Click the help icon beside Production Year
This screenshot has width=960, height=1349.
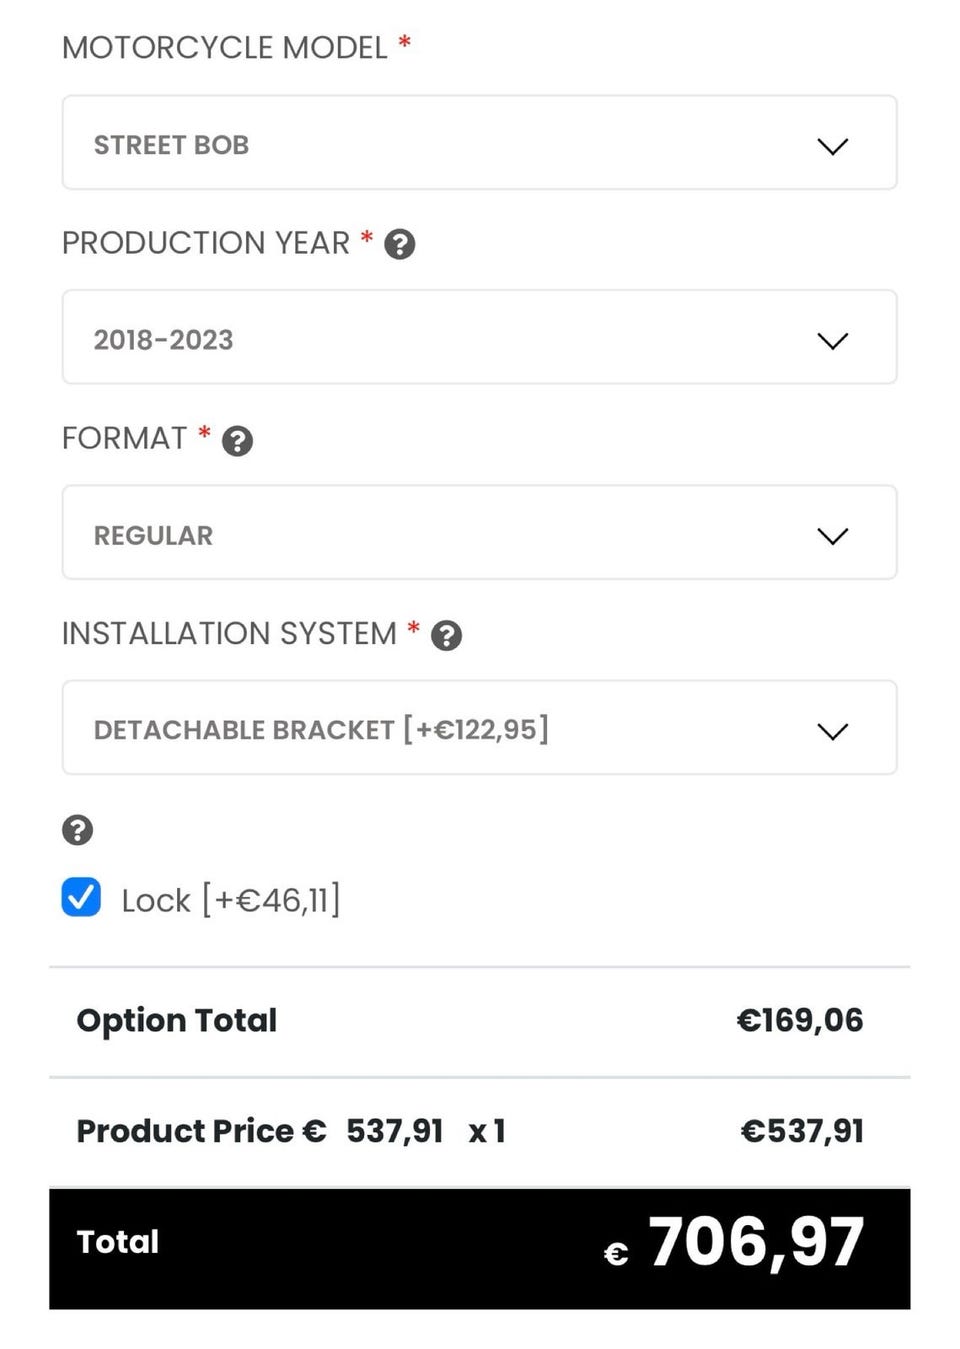click(x=400, y=245)
